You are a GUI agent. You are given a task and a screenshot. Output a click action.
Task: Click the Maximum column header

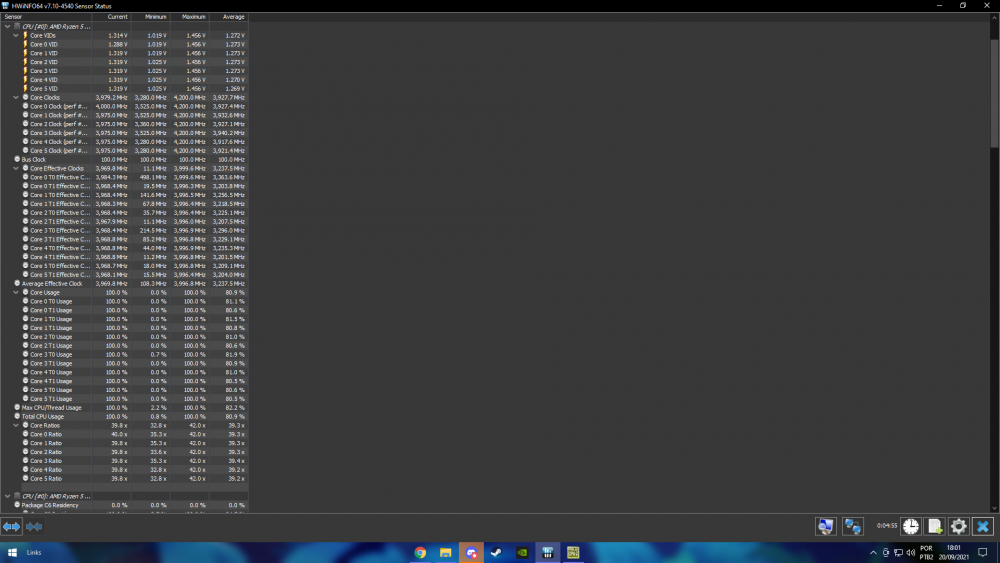tap(189, 17)
